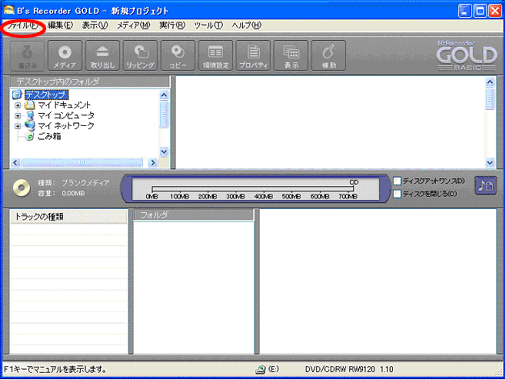Image resolution: width=505 pixels, height=380 pixels.
Task: Click the folder tree scroll left arrow
Action: pos(15,163)
